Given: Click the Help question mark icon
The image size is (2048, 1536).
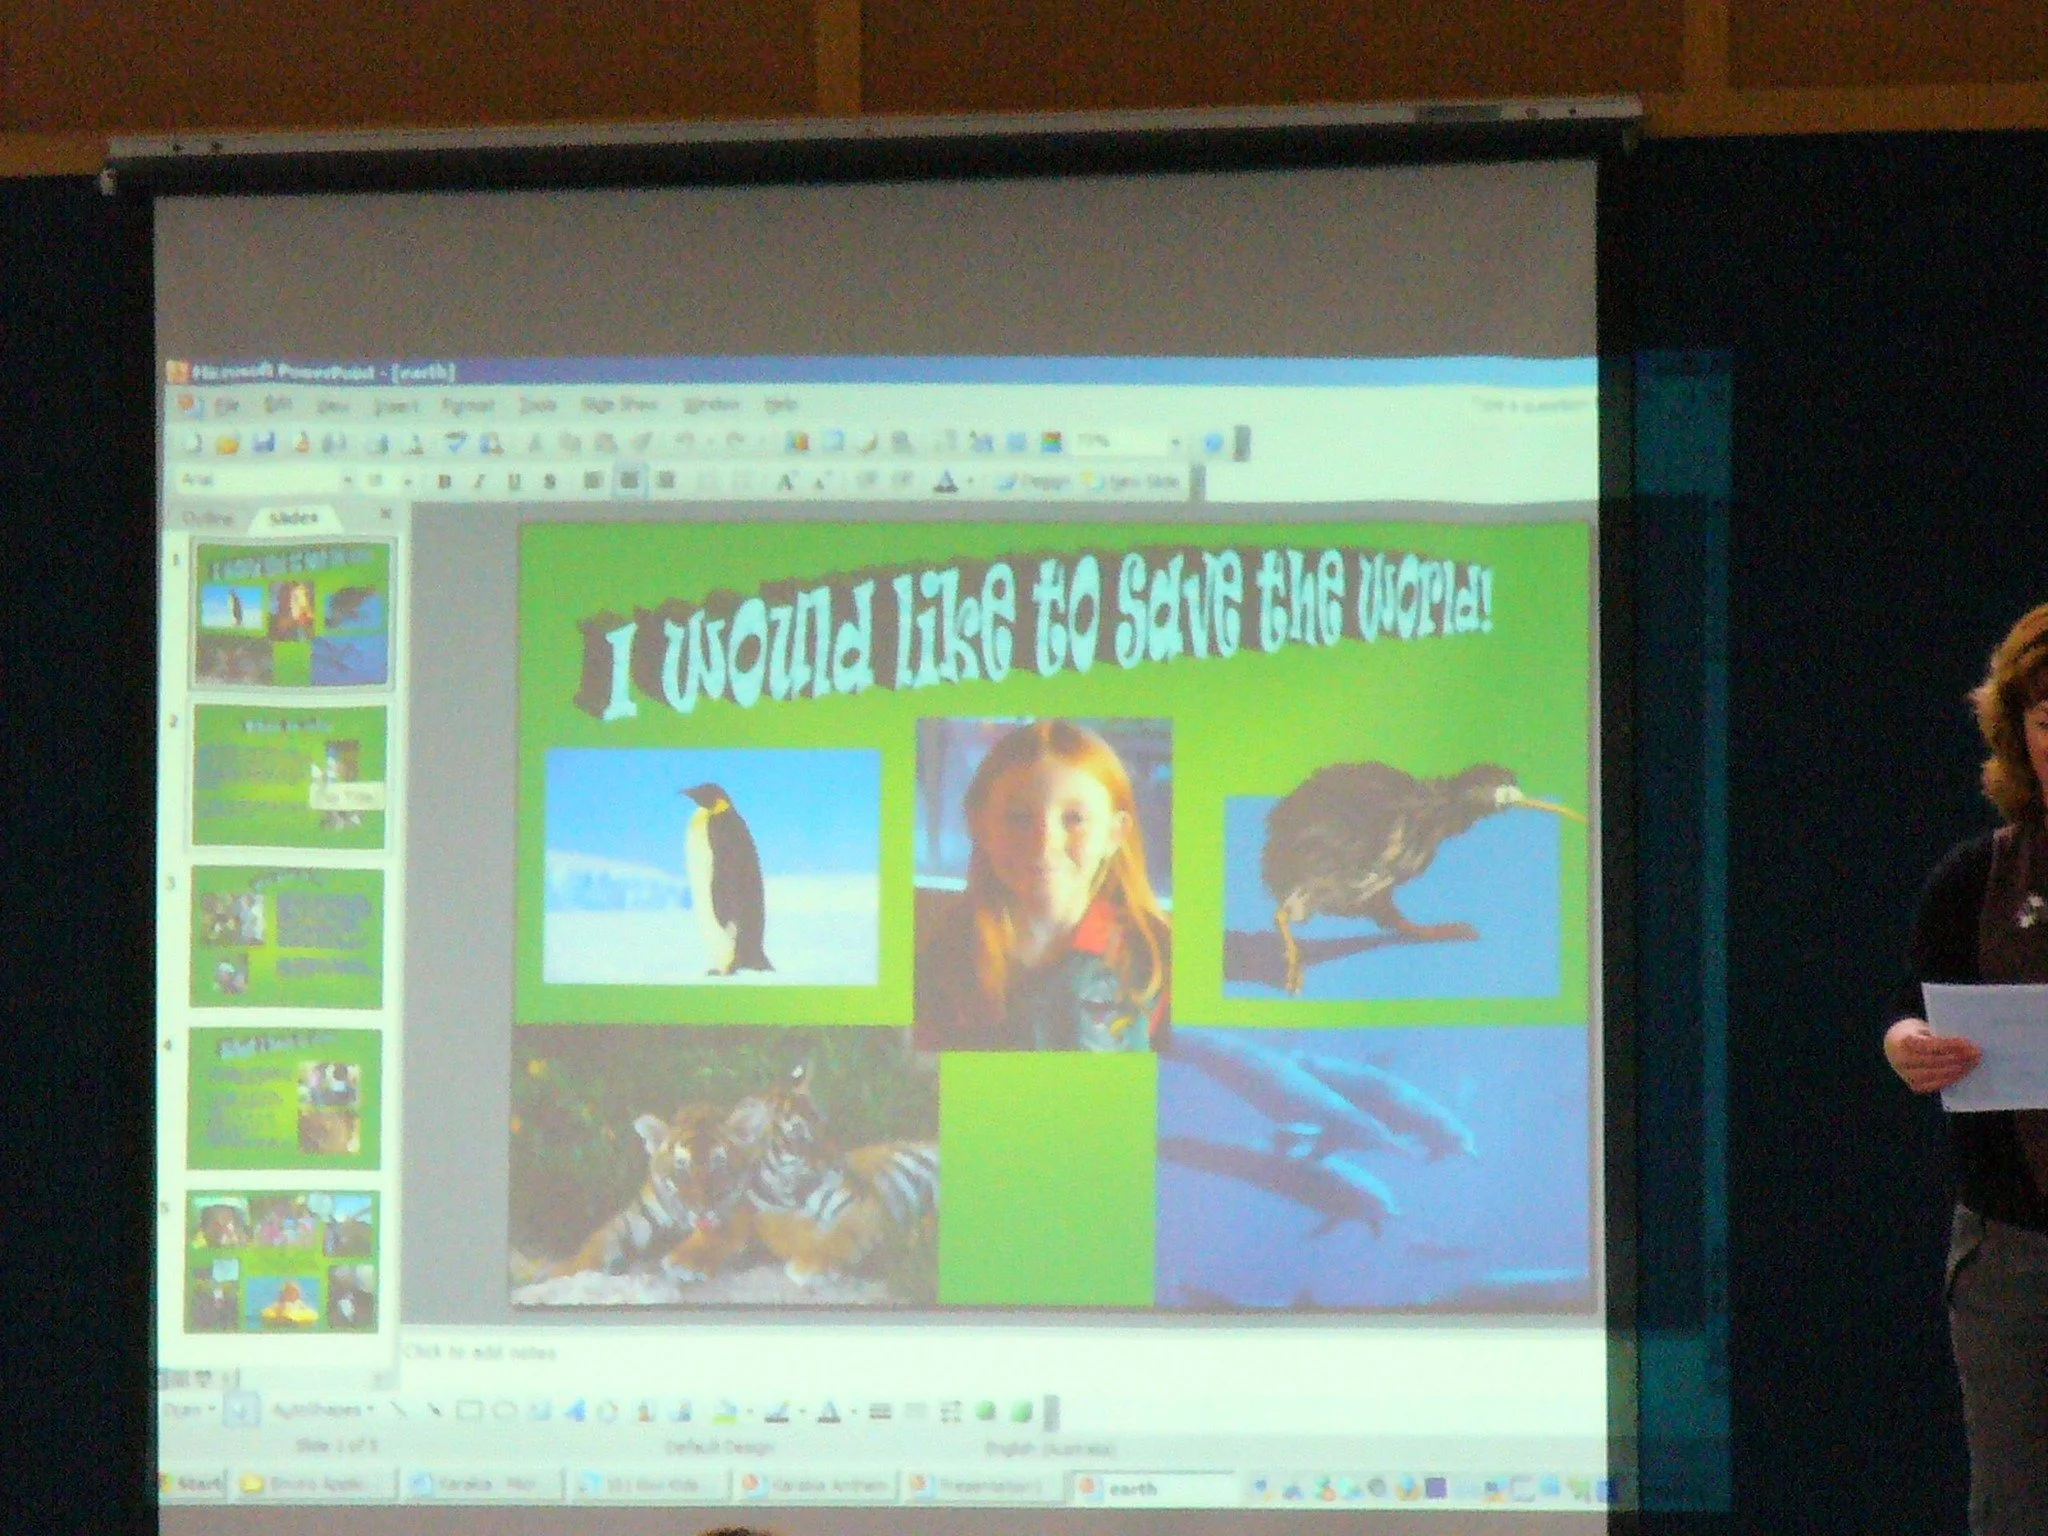Looking at the screenshot, I should click(x=1212, y=443).
